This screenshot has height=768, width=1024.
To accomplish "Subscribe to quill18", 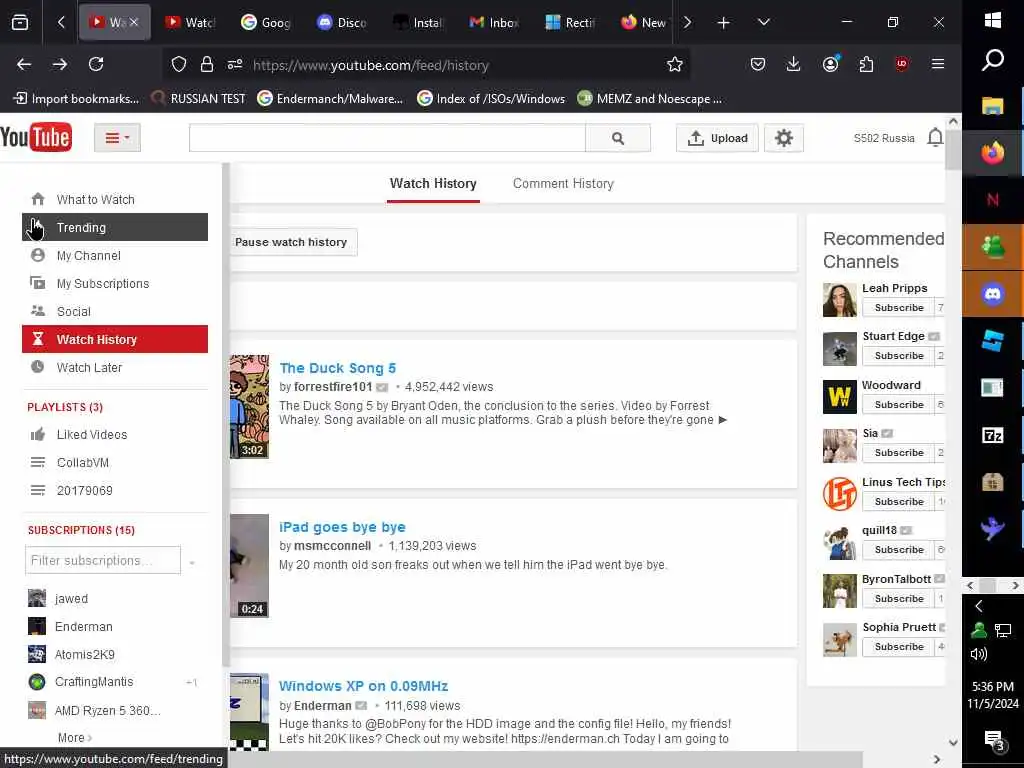I will point(898,550).
